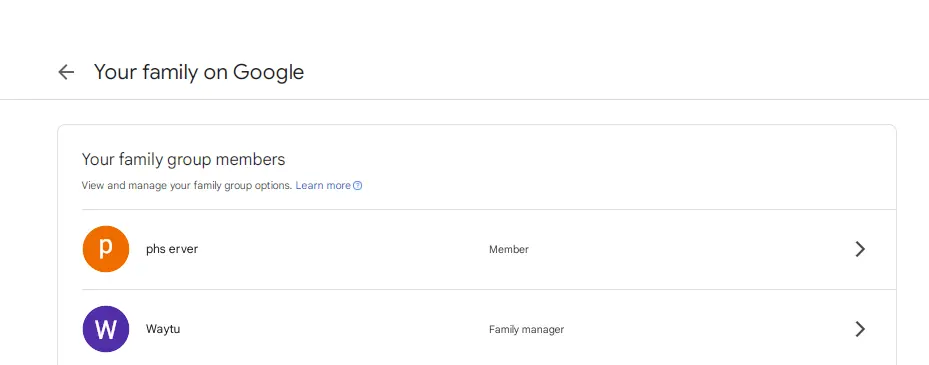Expand phs erver details via right chevron
The width and height of the screenshot is (929, 365).
click(860, 249)
